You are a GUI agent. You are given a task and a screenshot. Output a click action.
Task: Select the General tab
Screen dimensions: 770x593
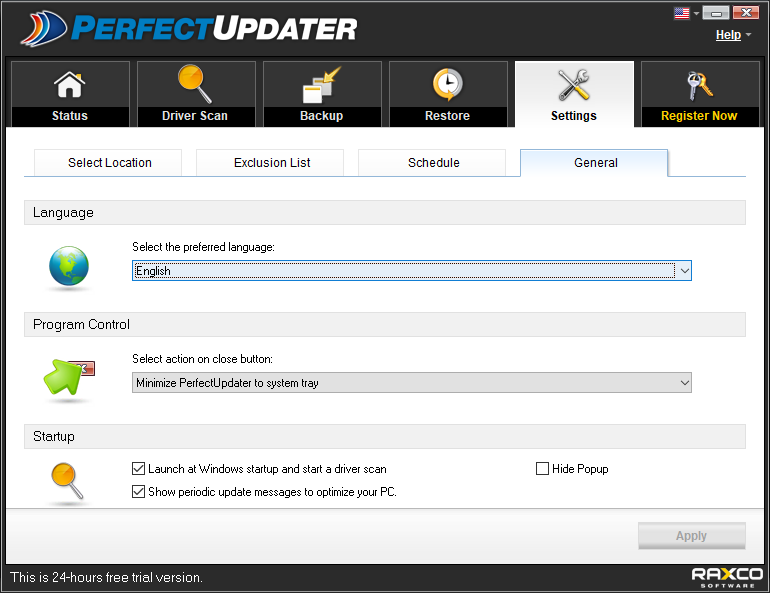tap(594, 162)
